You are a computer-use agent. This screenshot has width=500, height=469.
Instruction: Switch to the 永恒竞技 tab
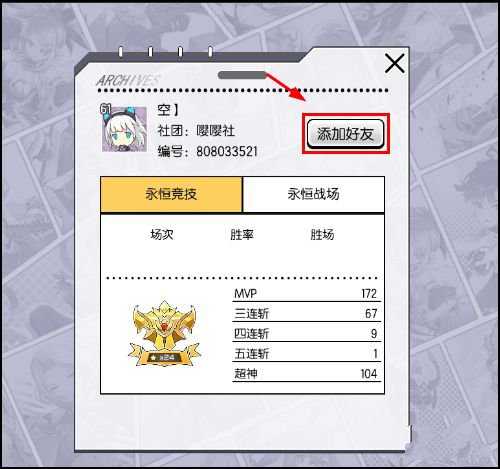(171, 194)
